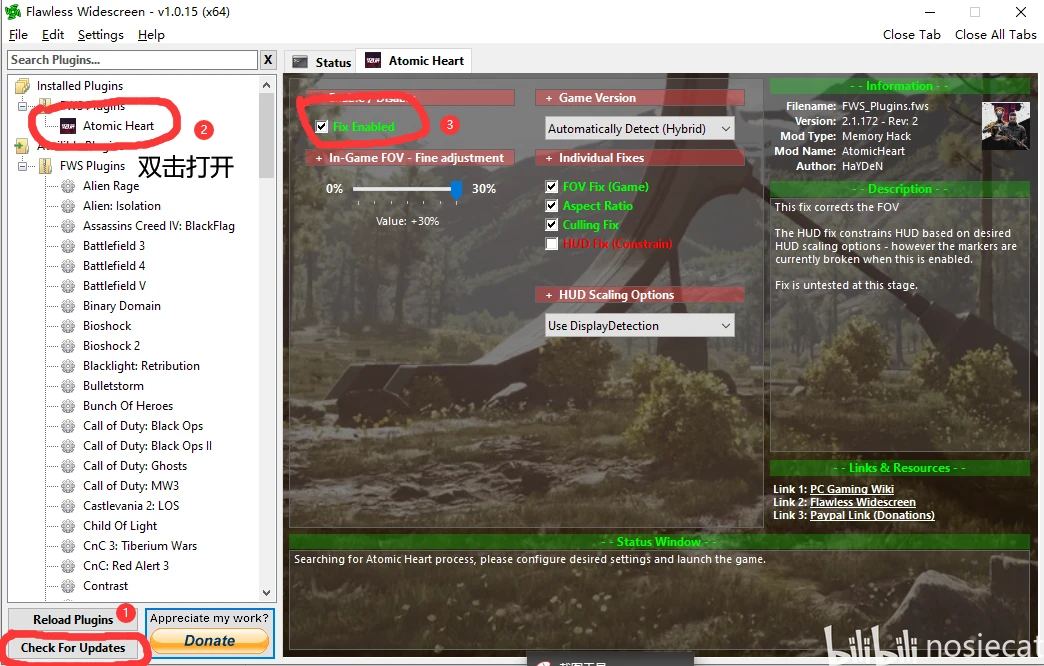Click the FWS Plugins folder icon
Screen dimensions: 1044x666
pos(45,166)
